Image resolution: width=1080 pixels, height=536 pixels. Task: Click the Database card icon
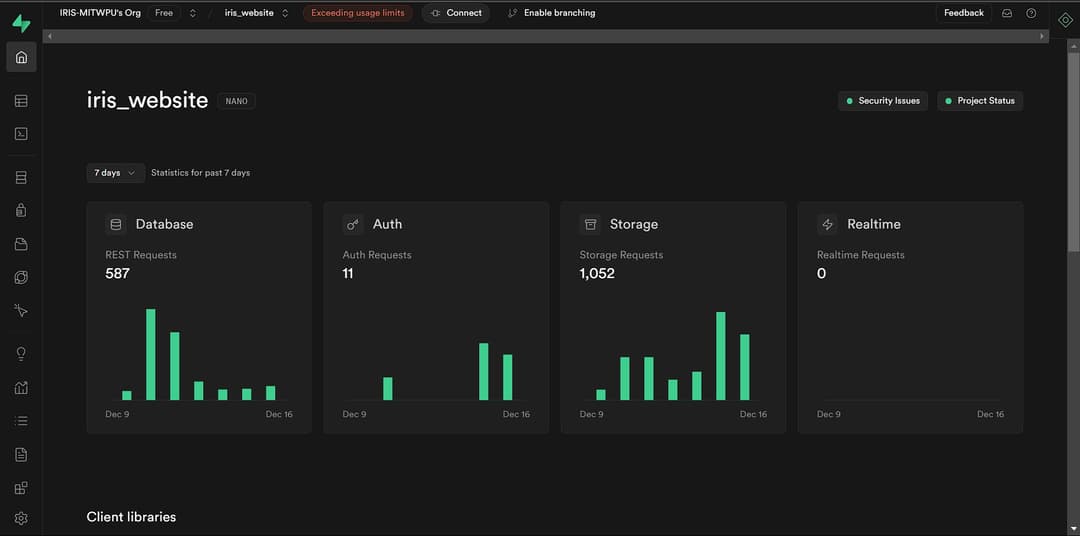(116, 224)
